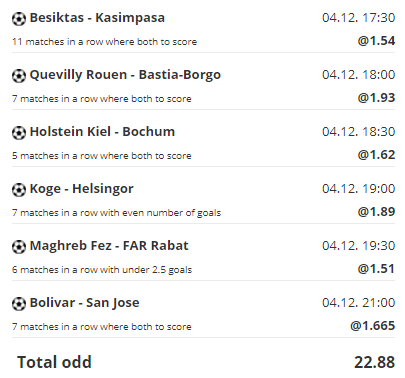This screenshot has width=405, height=378.
Task: Open the Koge - Helsingor match
Action: coord(81,189)
